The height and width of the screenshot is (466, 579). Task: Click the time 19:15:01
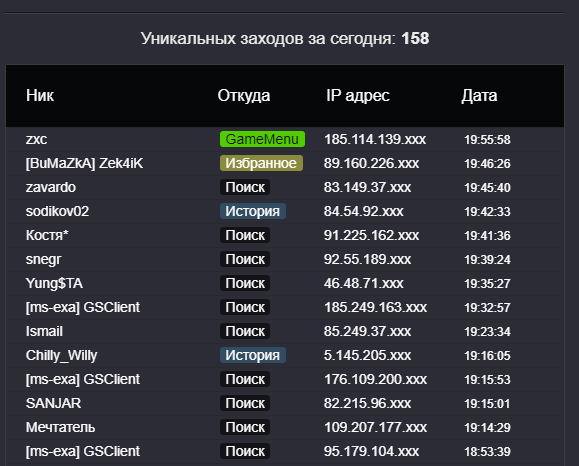click(487, 404)
